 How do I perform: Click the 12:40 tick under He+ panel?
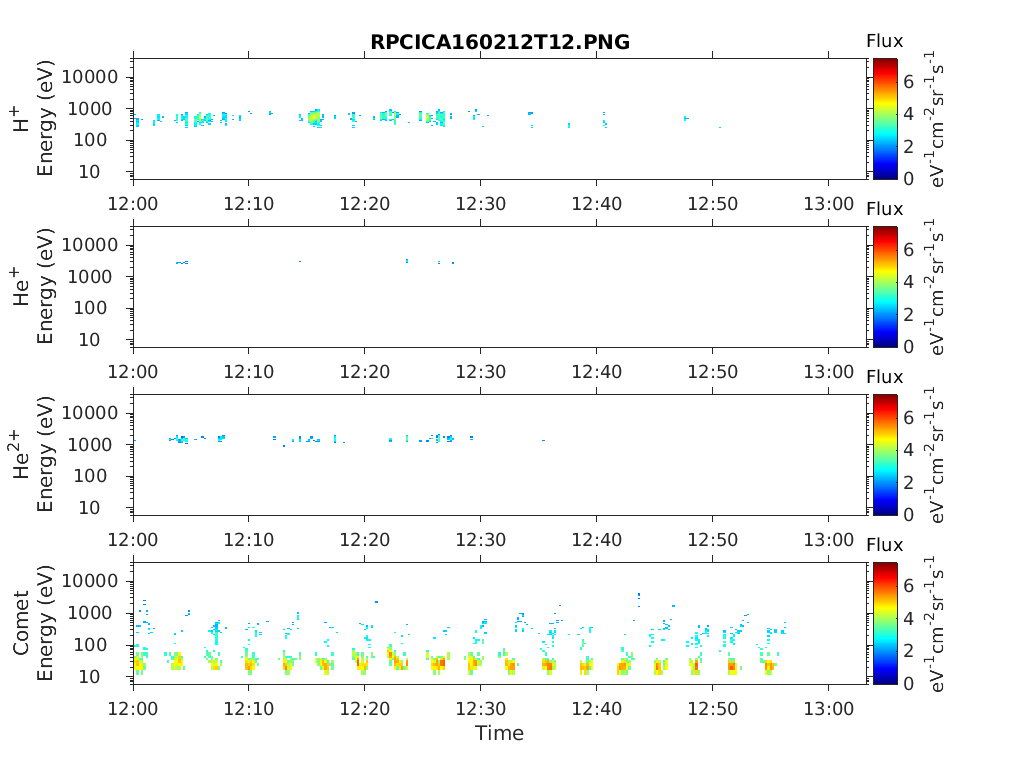click(x=597, y=372)
